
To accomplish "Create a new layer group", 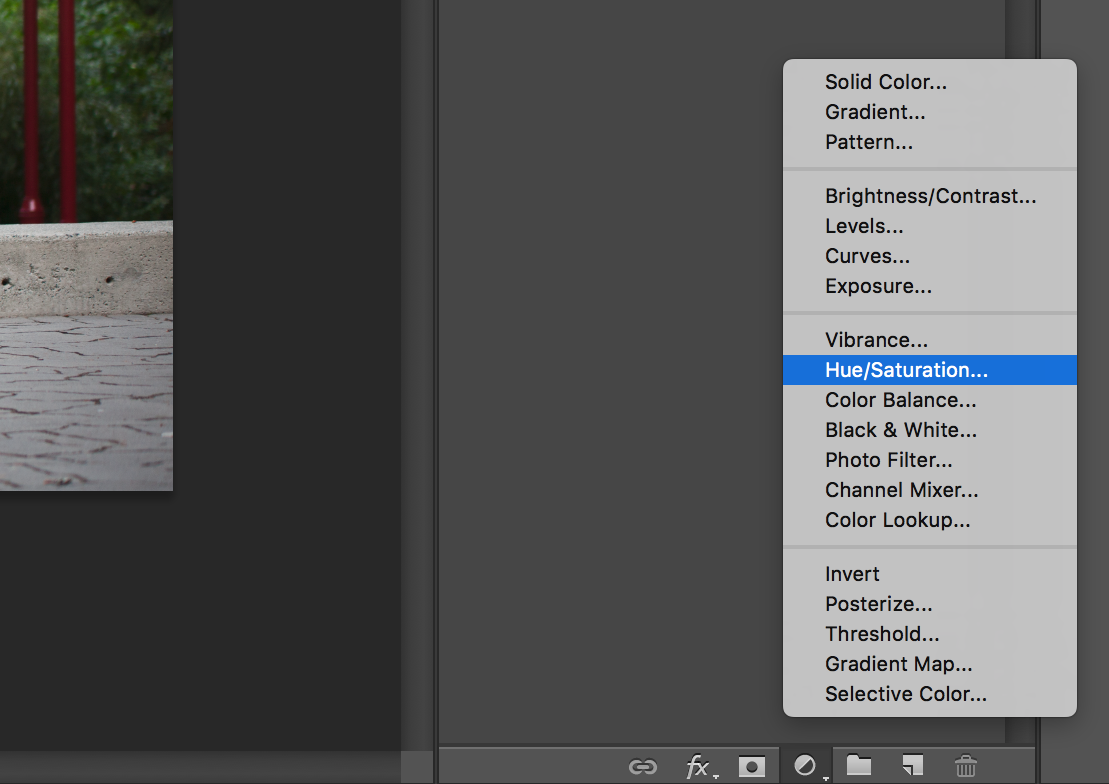I will [x=859, y=766].
